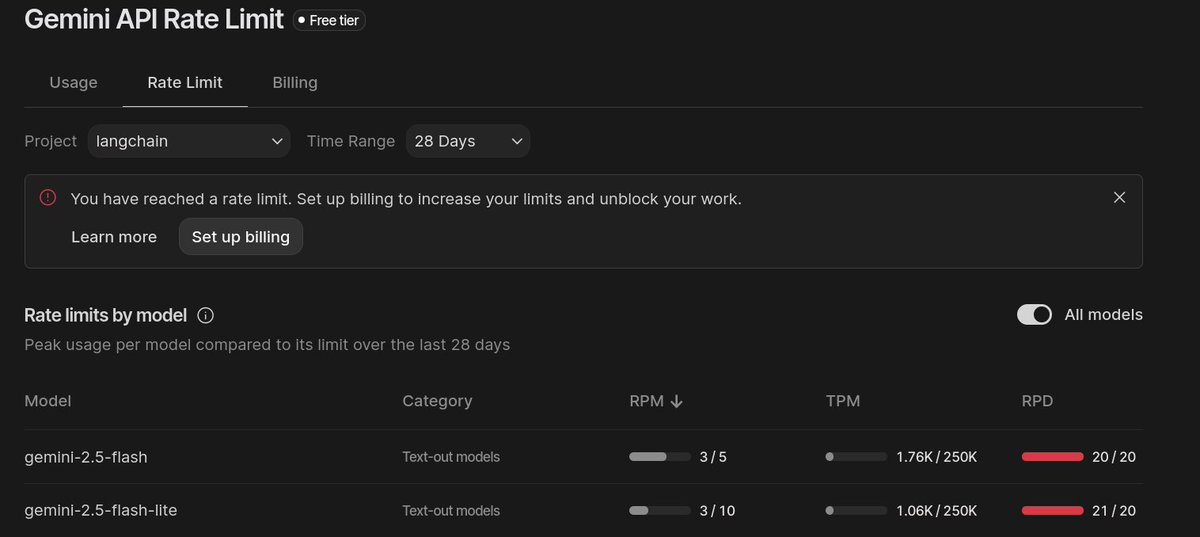The image size is (1200, 537).
Task: Toggle the All models switch
Action: tap(1034, 315)
